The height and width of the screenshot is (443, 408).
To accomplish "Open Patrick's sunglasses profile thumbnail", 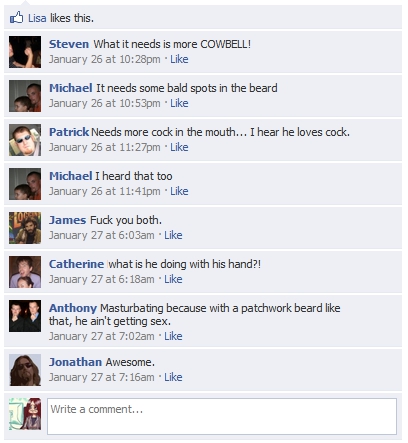I will point(25,140).
